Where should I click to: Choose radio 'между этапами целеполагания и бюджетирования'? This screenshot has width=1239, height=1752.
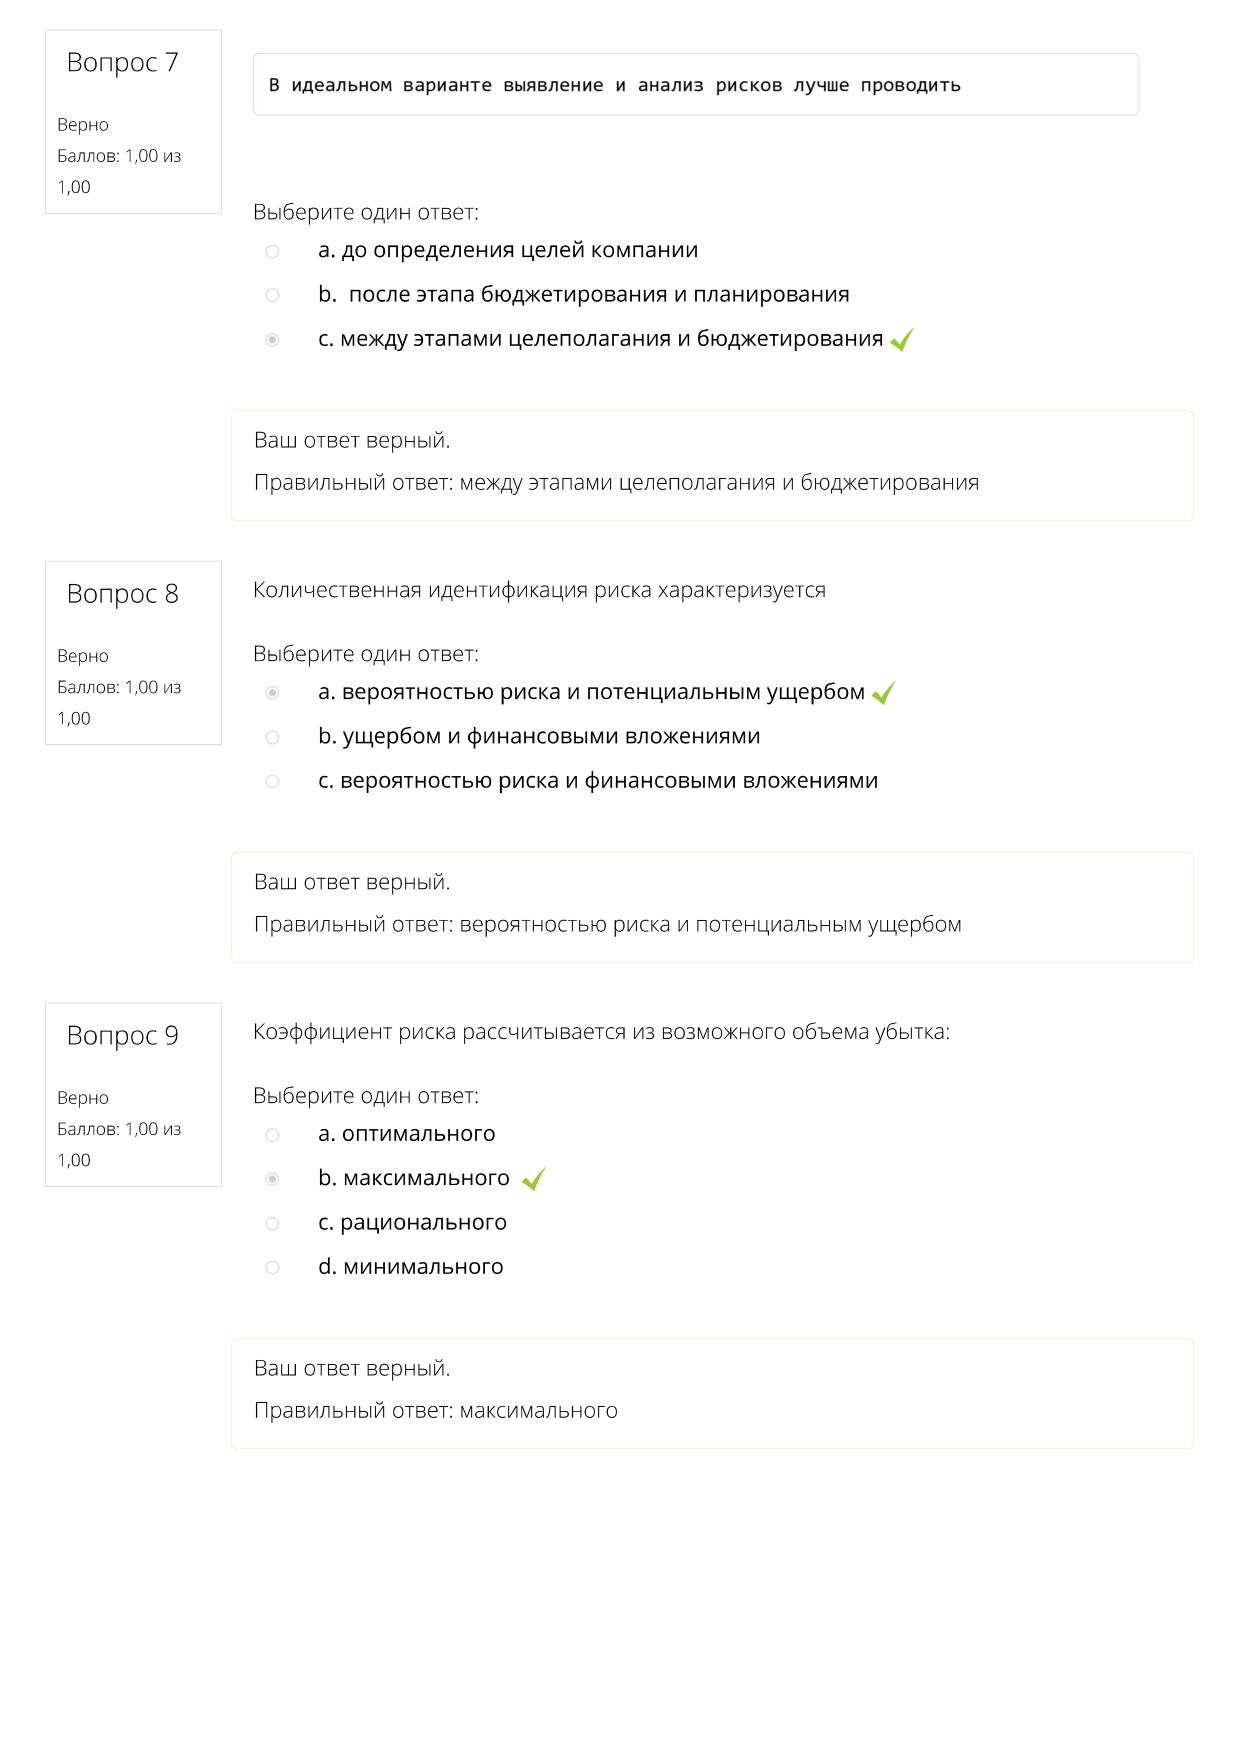272,340
